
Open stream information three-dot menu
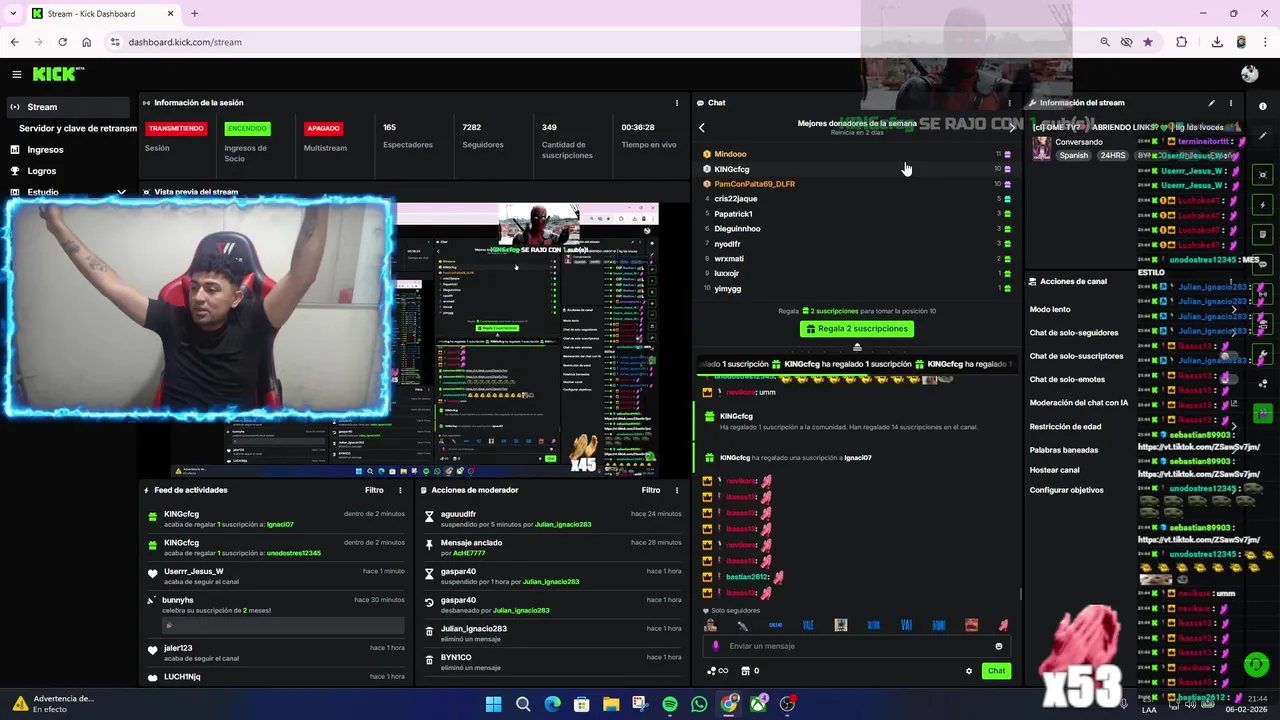[1231, 103]
